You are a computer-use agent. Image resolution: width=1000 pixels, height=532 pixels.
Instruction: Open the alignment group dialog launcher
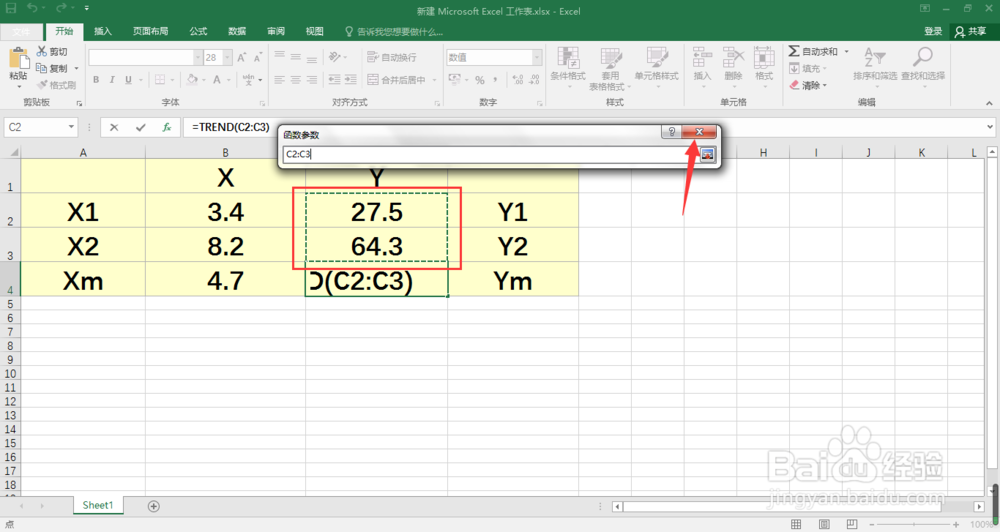pos(438,103)
